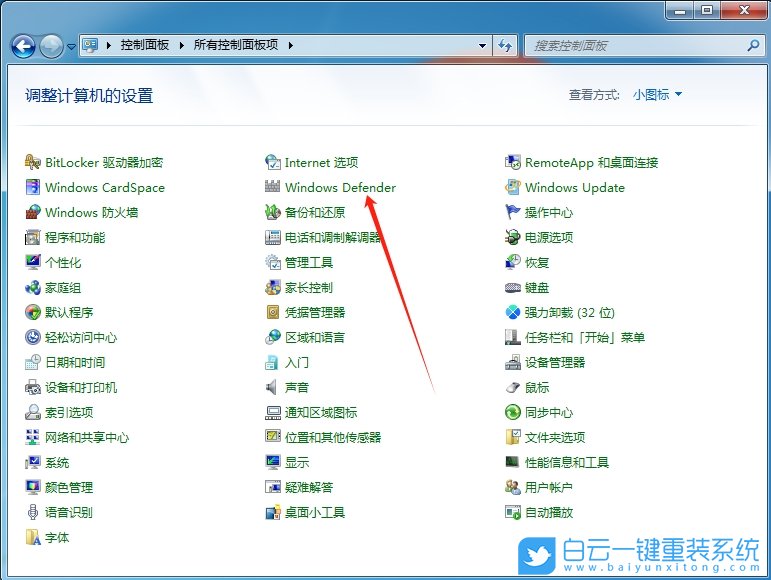Viewport: 771px width, 580px height.
Task: Expand the arrow before 控制面板 breadcrumb
Action: point(109,45)
